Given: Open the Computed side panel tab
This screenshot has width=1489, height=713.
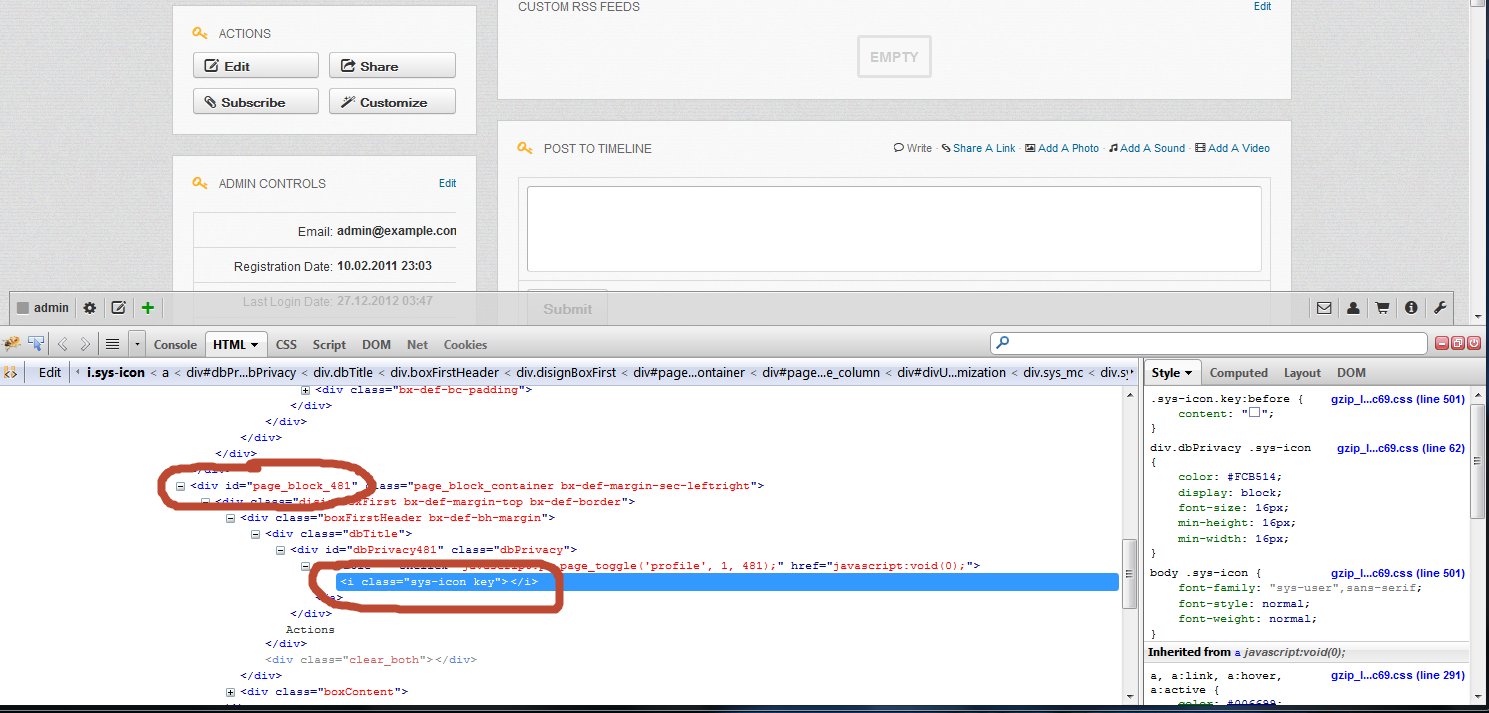Looking at the screenshot, I should click(x=1238, y=373).
